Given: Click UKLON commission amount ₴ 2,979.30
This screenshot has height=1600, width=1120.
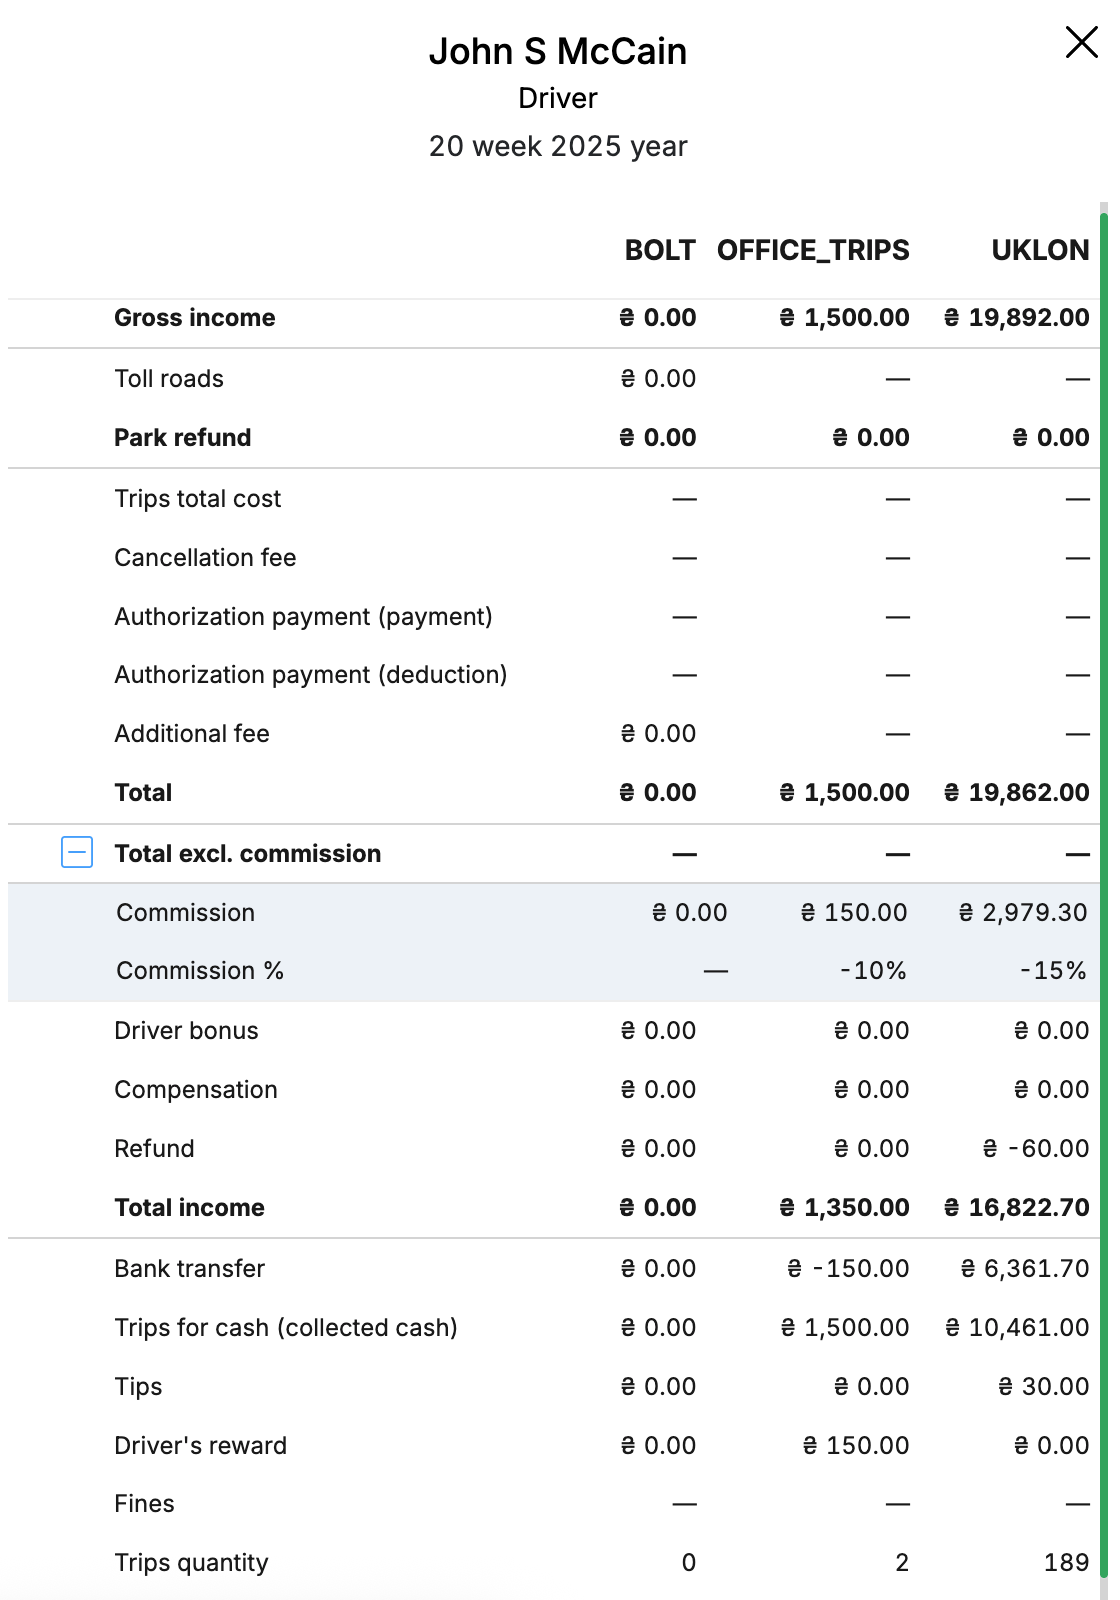Looking at the screenshot, I should (1023, 912).
